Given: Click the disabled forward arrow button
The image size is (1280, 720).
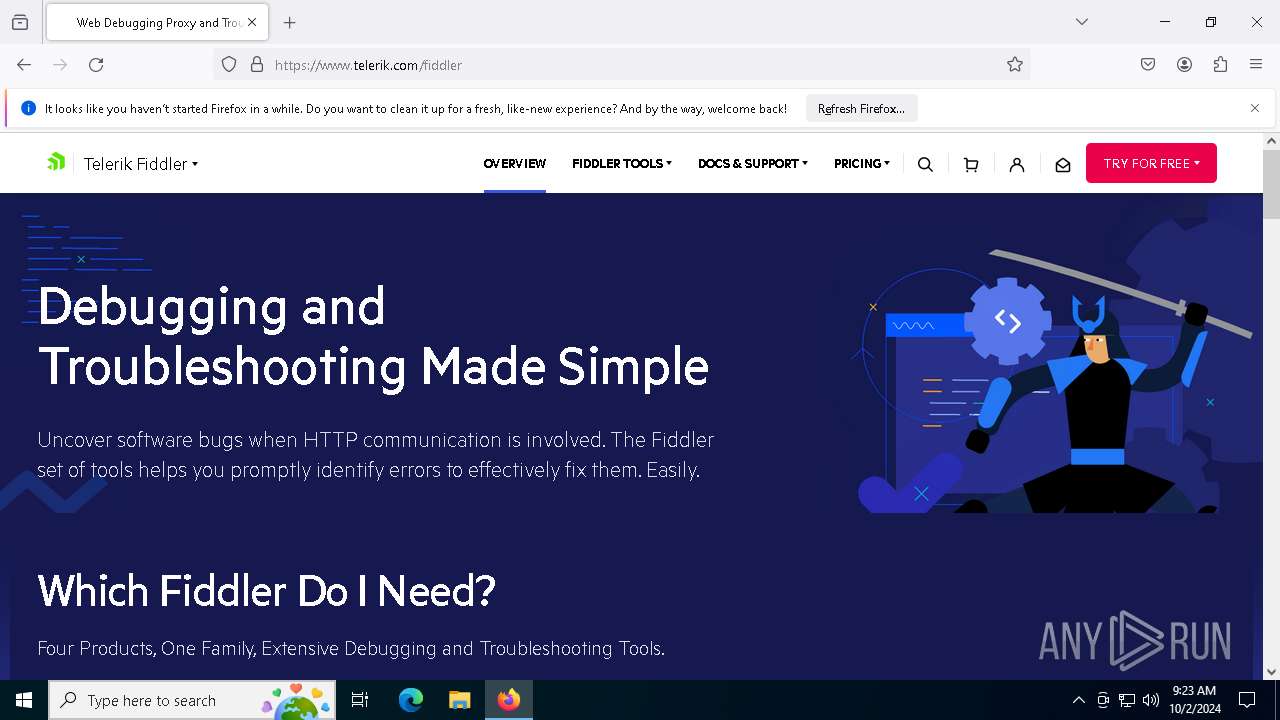Looking at the screenshot, I should click(60, 65).
